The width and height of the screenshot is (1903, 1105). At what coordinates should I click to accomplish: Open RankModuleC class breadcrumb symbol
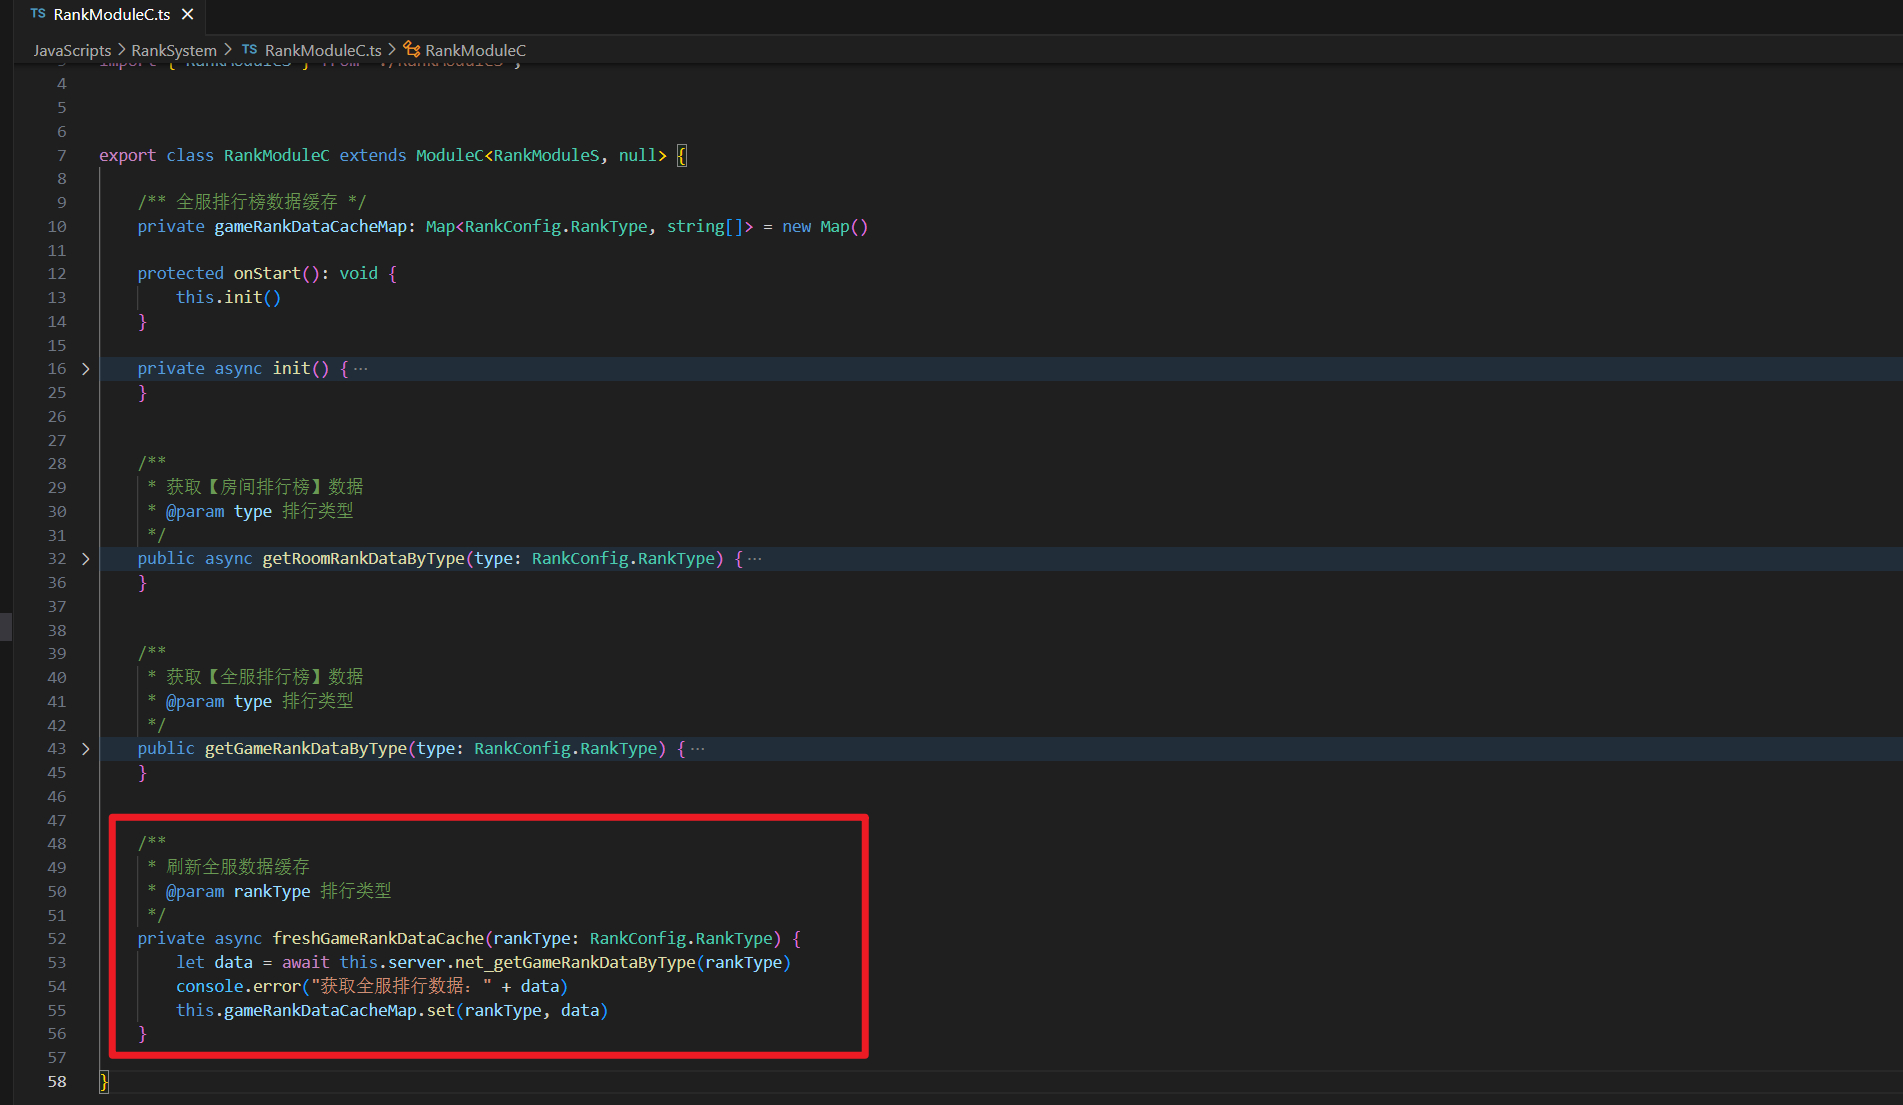coord(475,50)
